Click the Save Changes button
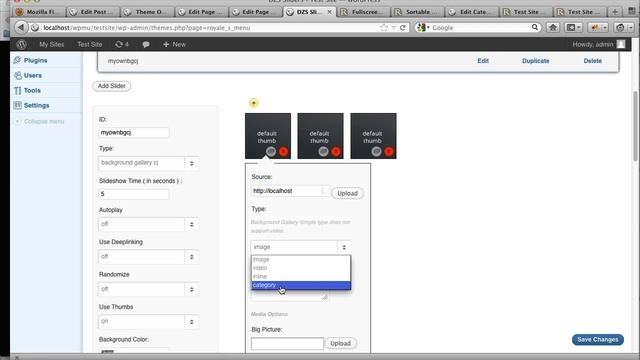This screenshot has height=360, width=640. (x=598, y=339)
